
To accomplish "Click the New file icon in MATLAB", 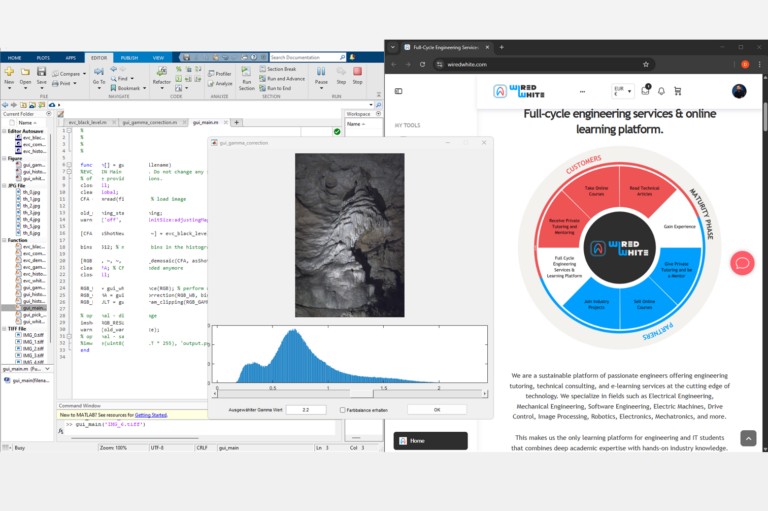I will [x=9, y=72].
